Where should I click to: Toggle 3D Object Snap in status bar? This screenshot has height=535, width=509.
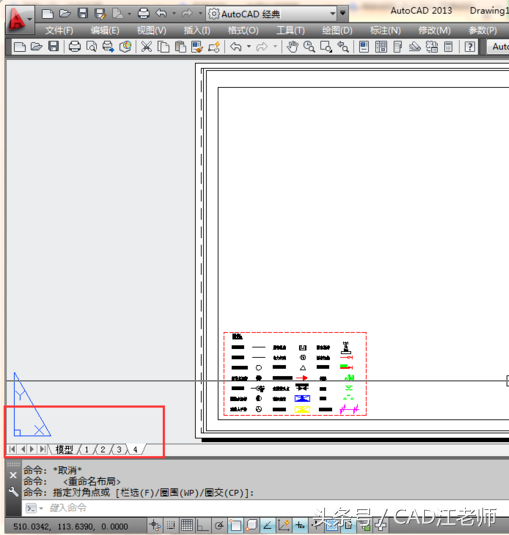pyautogui.click(x=251, y=525)
